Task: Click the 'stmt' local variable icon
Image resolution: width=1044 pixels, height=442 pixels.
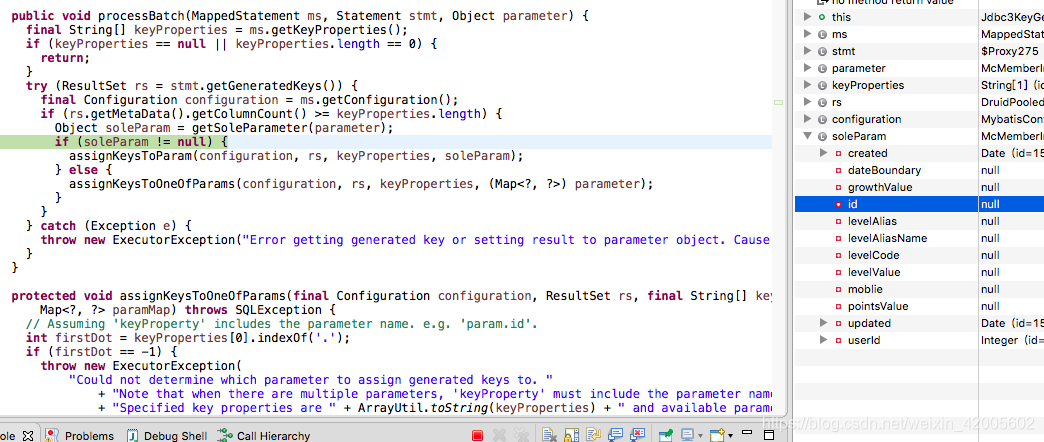Action: tap(822, 51)
